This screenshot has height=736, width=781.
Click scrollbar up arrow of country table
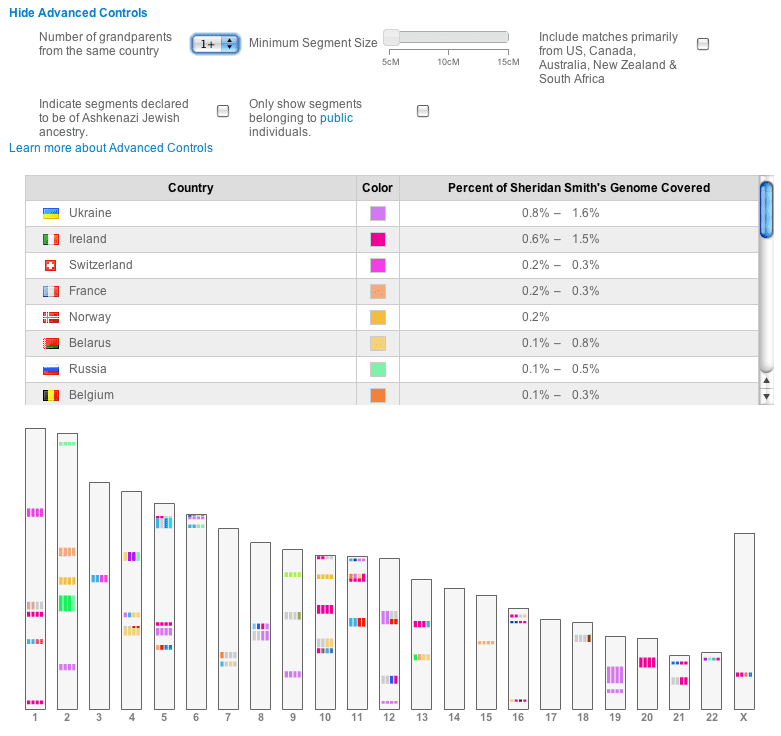pos(767,380)
